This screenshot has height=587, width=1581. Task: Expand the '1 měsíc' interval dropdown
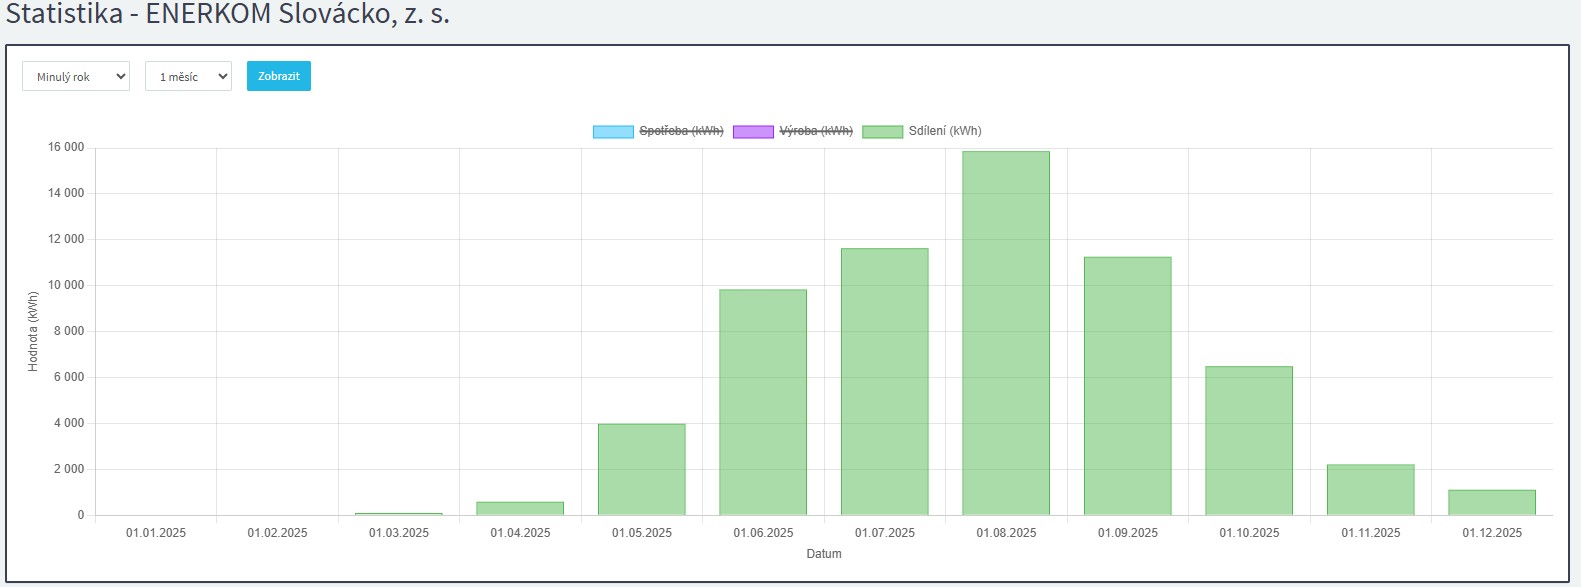[188, 77]
